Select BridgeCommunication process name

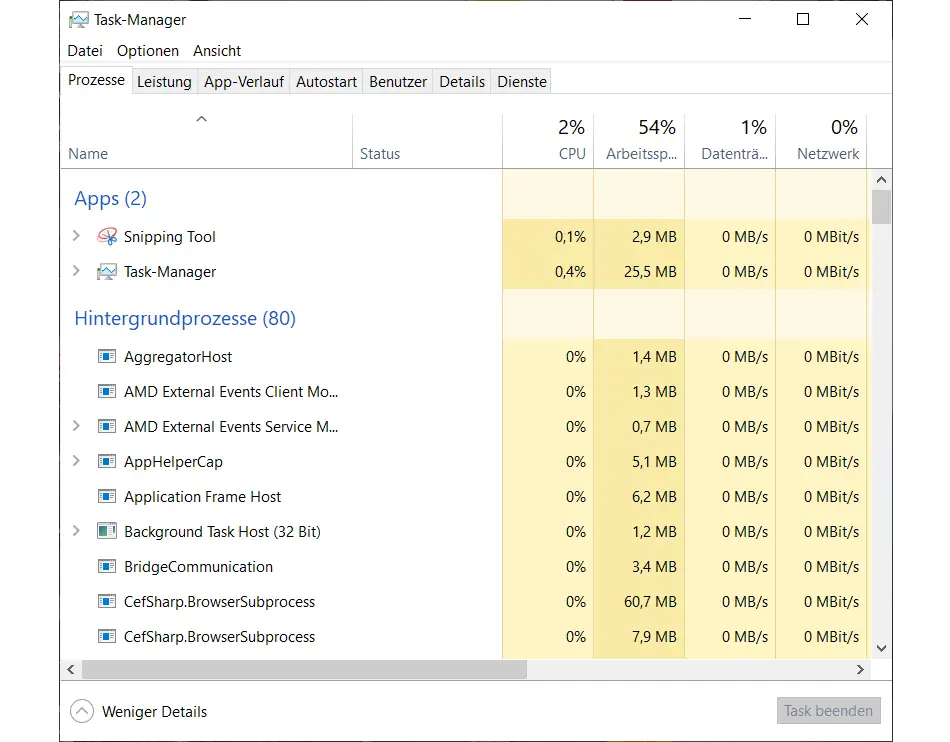click(198, 567)
